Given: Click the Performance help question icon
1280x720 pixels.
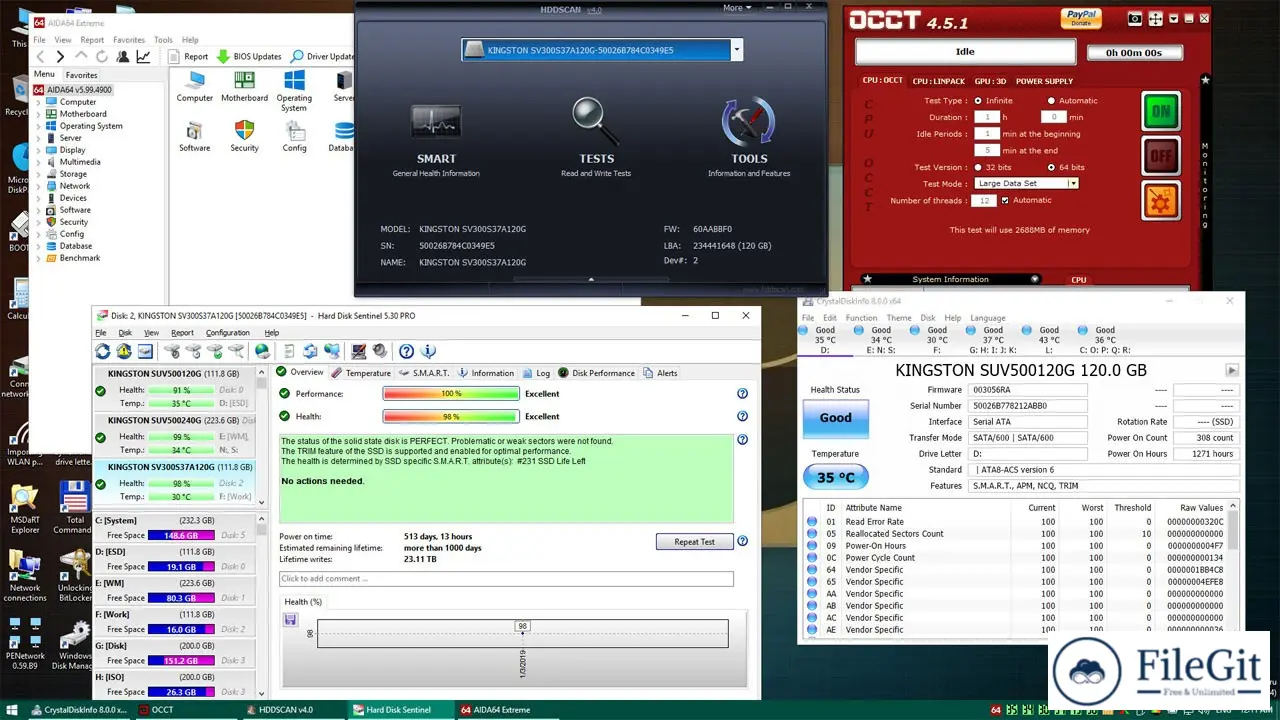Looking at the screenshot, I should (742, 394).
